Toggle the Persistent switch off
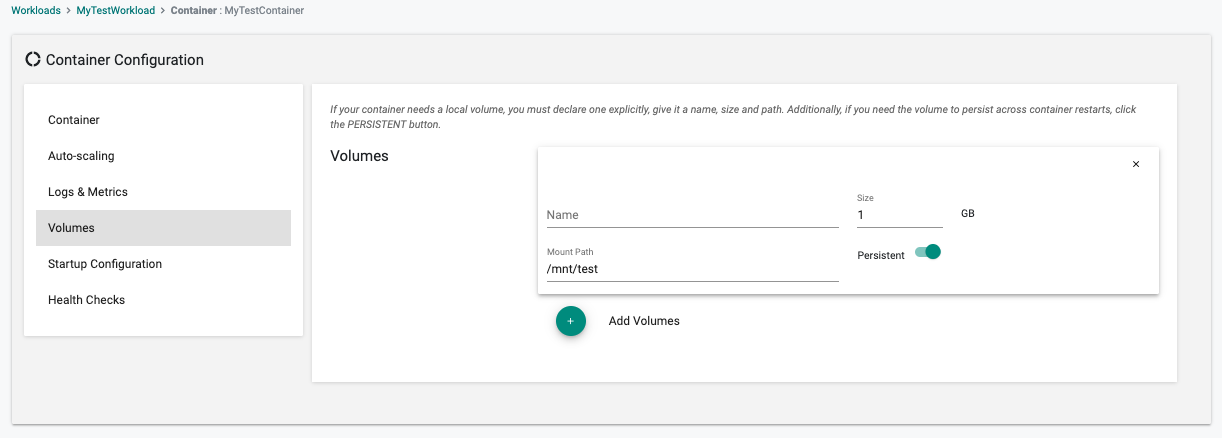This screenshot has height=438, width=1222. click(x=928, y=252)
